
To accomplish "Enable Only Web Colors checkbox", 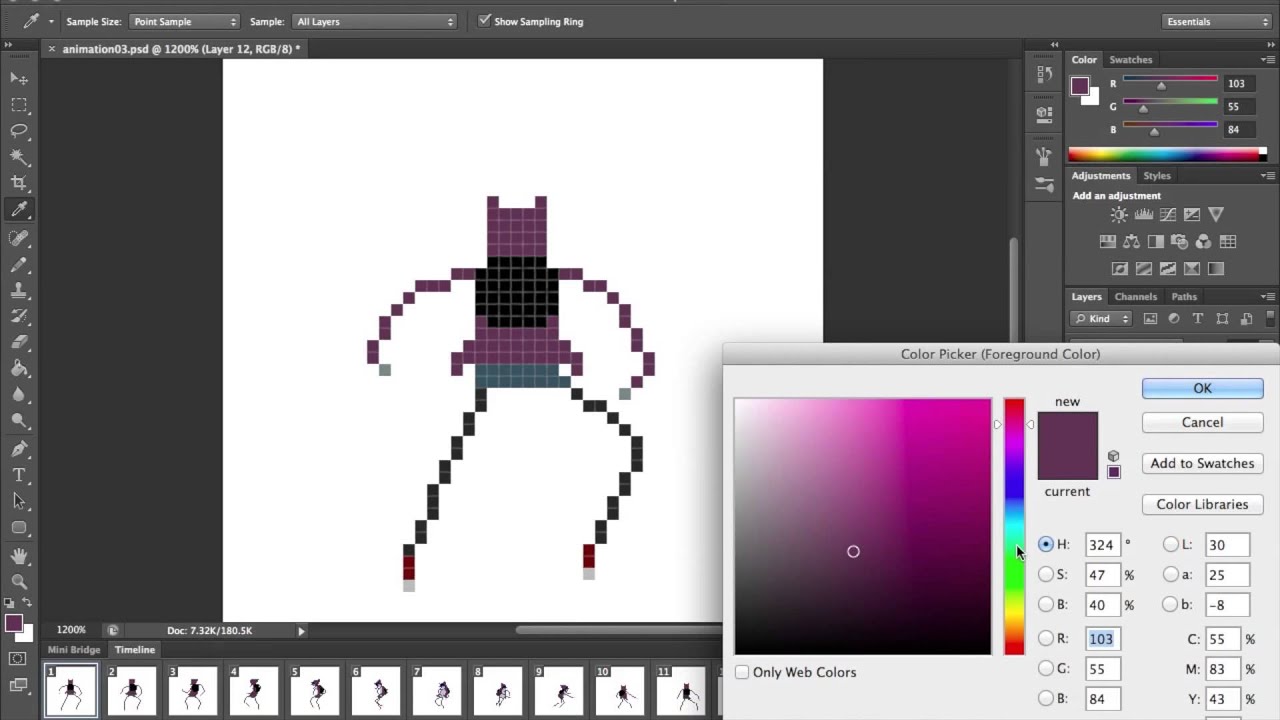I will pos(742,672).
